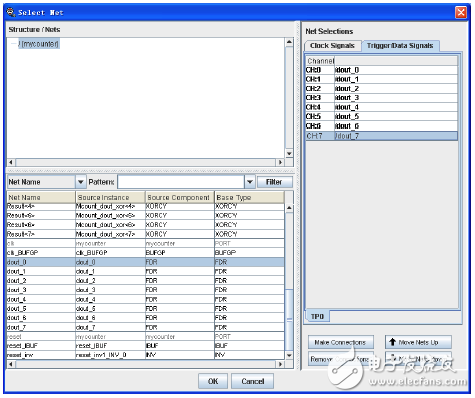Click the up arrow of the net table scrollbar
This screenshot has height=398, width=475.
(289, 207)
